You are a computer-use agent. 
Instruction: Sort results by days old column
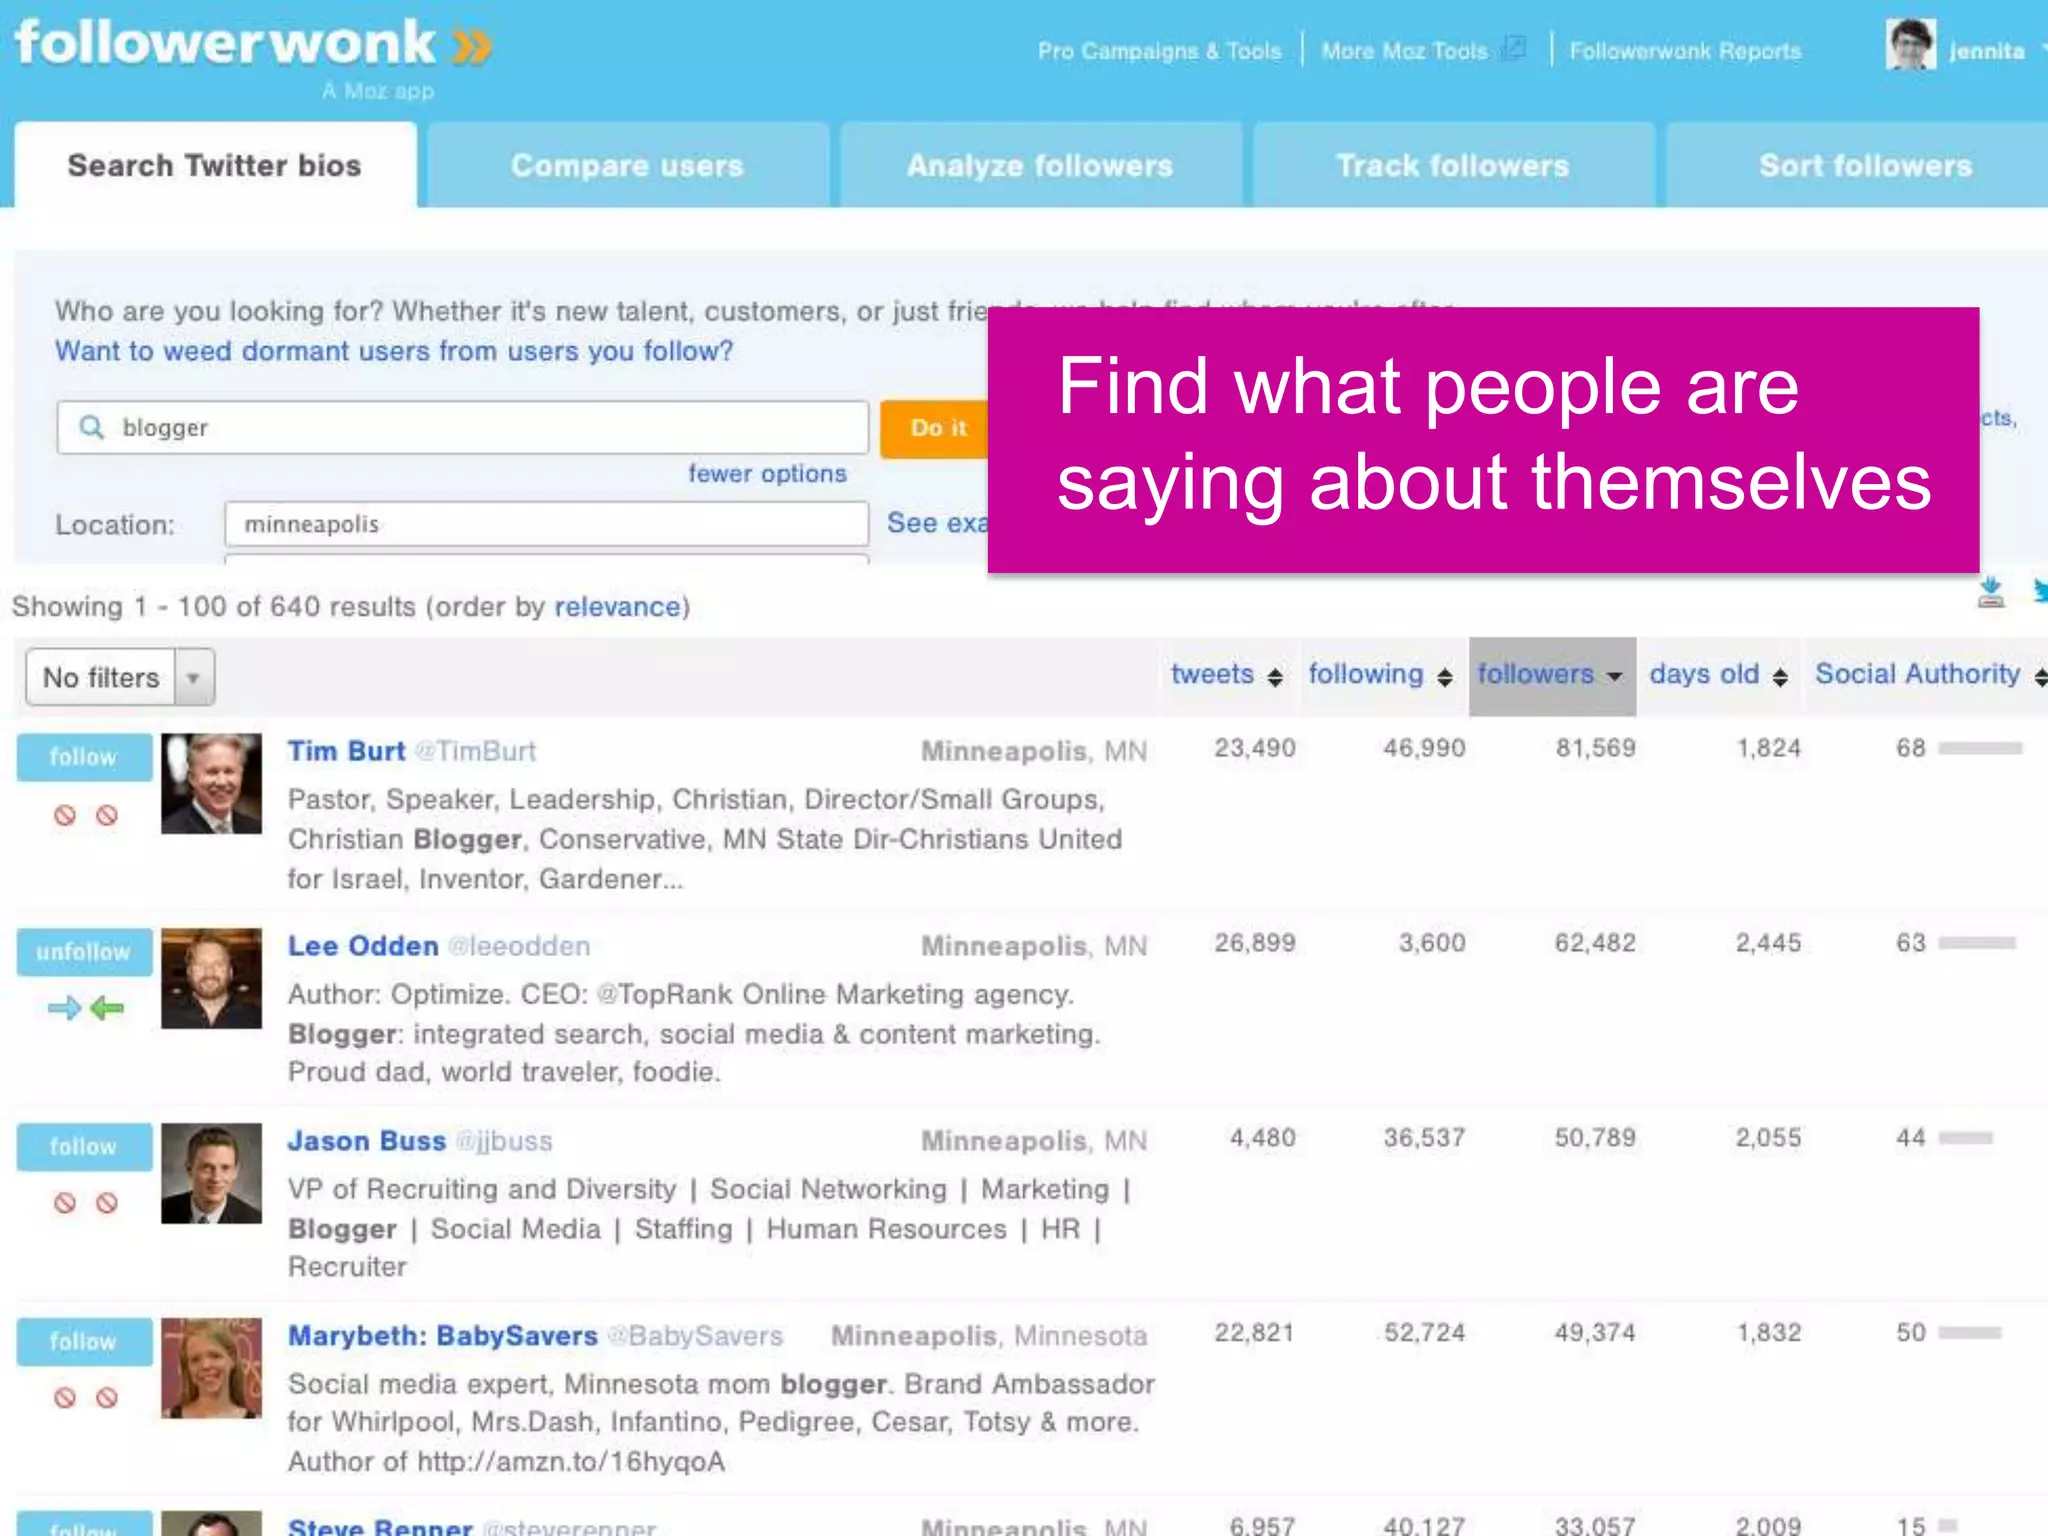click(1718, 675)
